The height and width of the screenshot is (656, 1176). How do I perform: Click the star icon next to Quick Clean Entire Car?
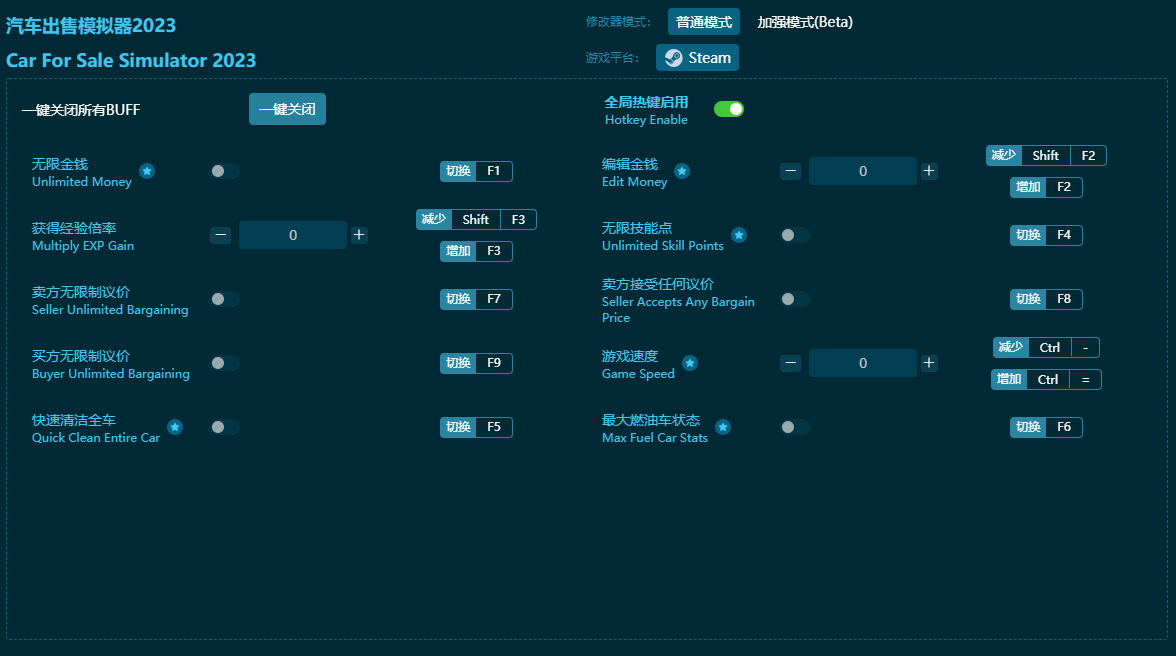(175, 428)
